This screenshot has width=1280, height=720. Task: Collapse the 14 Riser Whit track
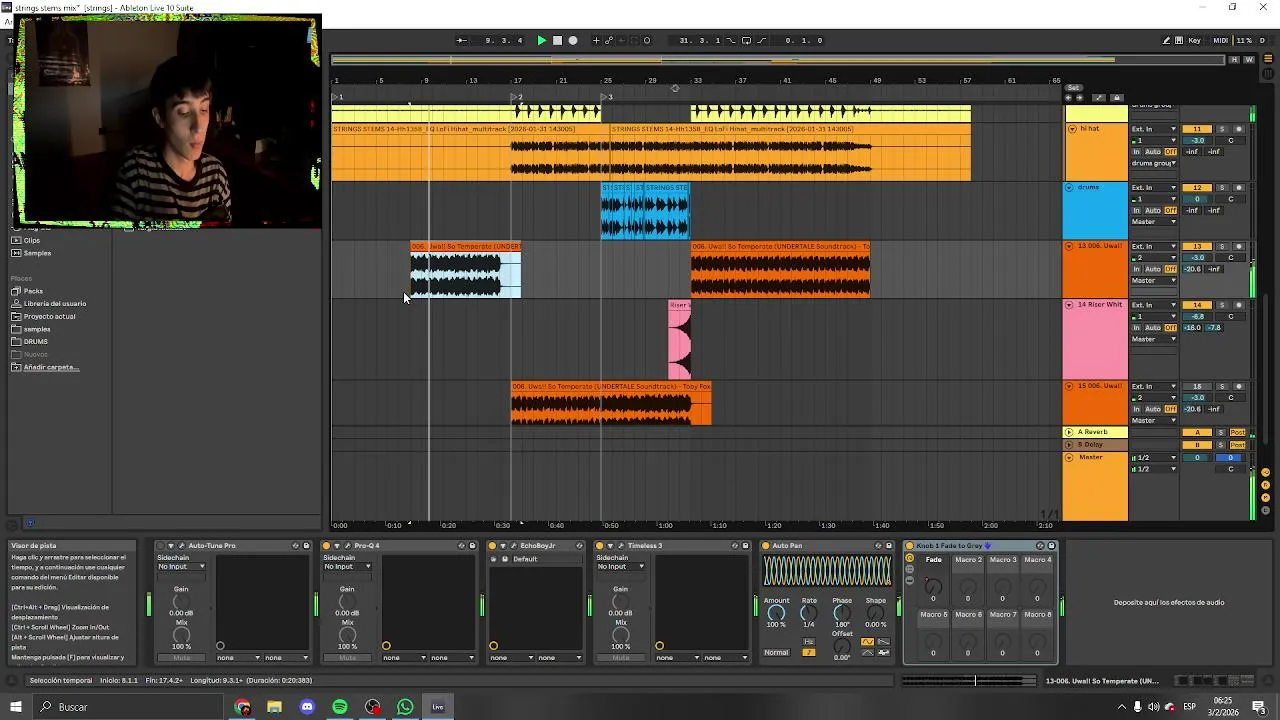[1069, 305]
